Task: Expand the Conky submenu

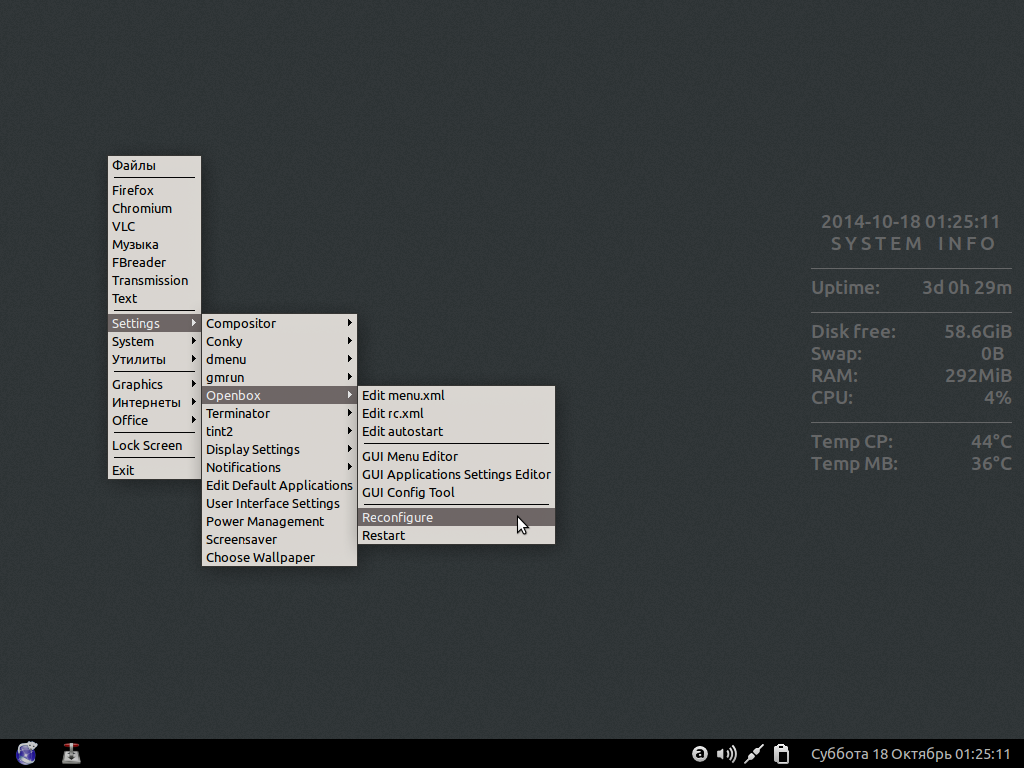Action: coord(280,342)
